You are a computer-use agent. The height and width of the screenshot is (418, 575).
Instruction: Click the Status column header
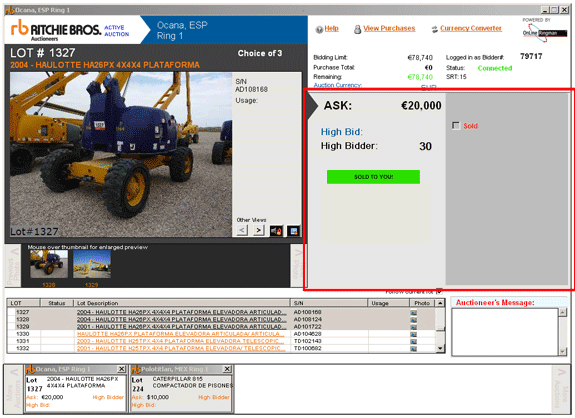(x=56, y=303)
